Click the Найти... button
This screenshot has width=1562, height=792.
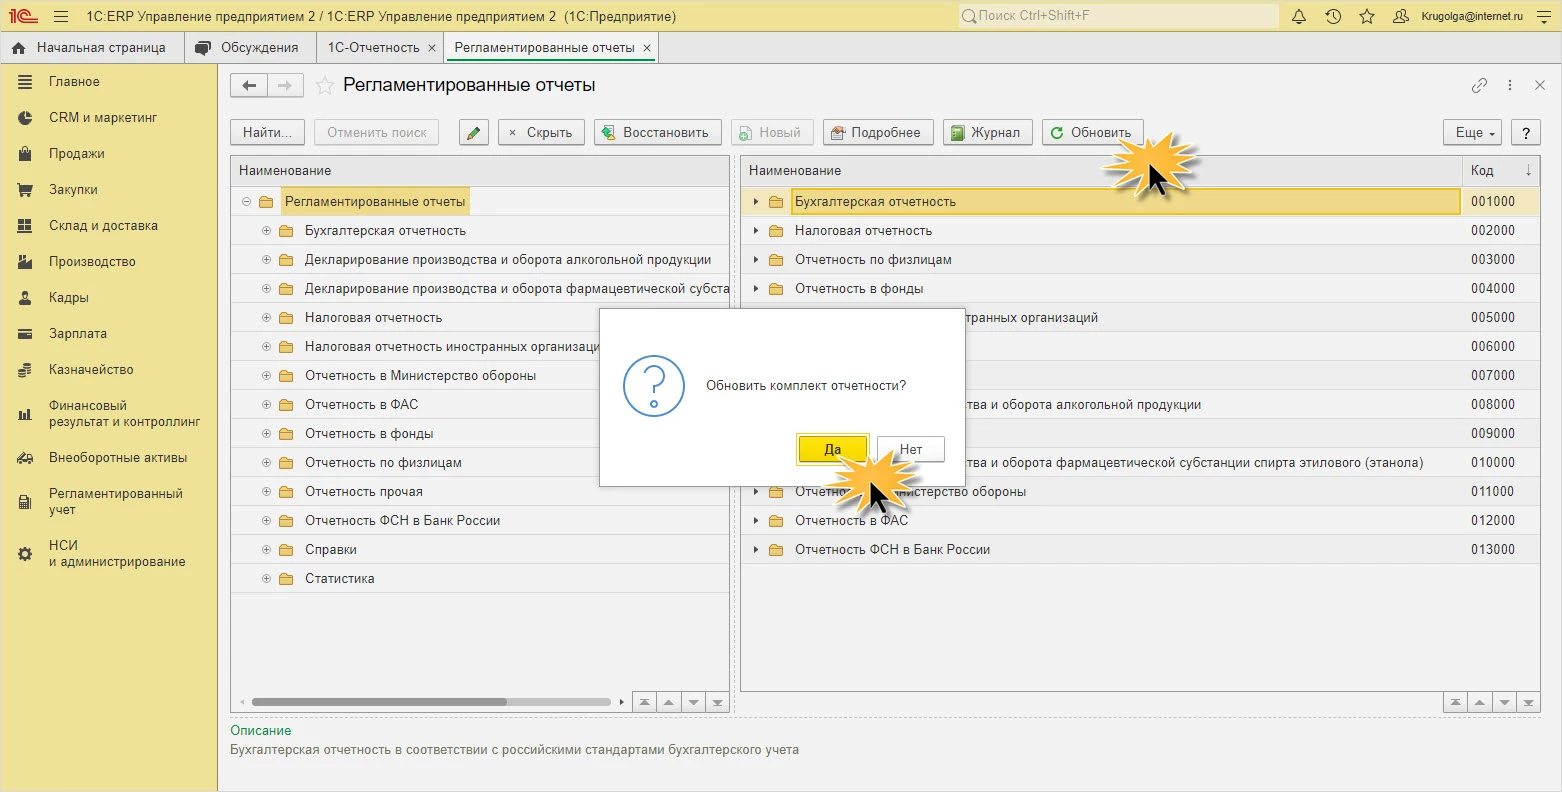[x=268, y=132]
